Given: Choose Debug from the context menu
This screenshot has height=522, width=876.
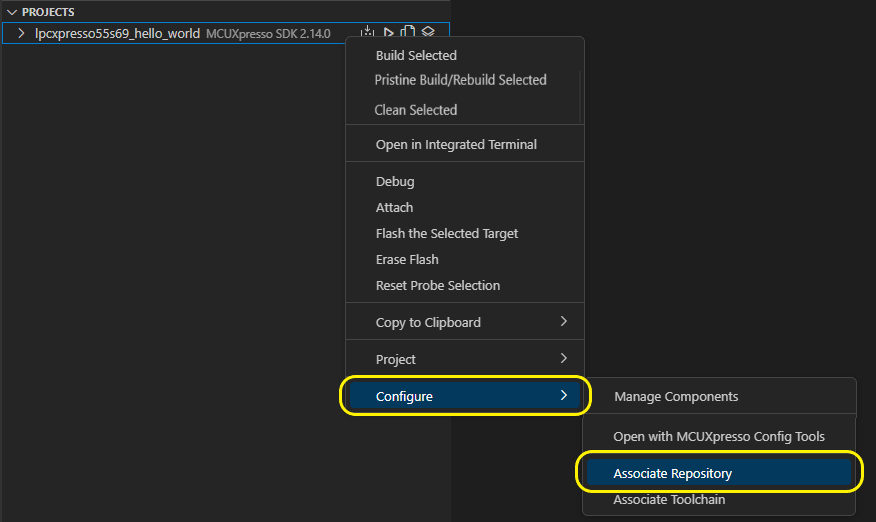Looking at the screenshot, I should pos(465,182).
